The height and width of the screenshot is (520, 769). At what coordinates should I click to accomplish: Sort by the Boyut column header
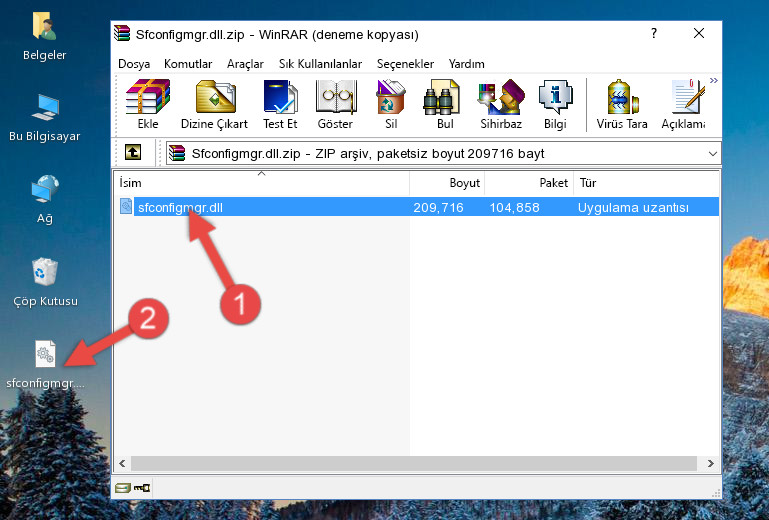[447, 183]
